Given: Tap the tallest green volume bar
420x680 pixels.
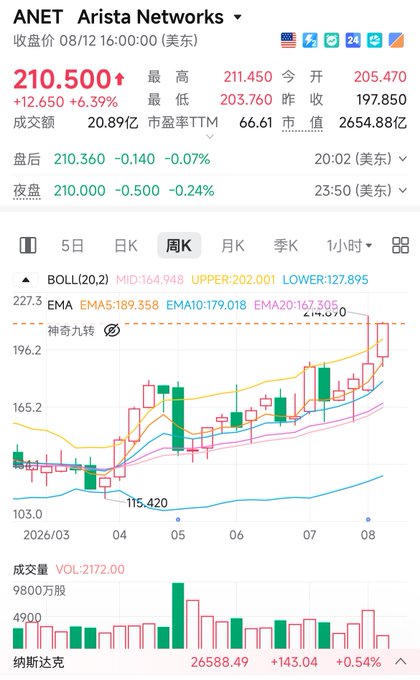Looking at the screenshot, I should pos(178,616).
